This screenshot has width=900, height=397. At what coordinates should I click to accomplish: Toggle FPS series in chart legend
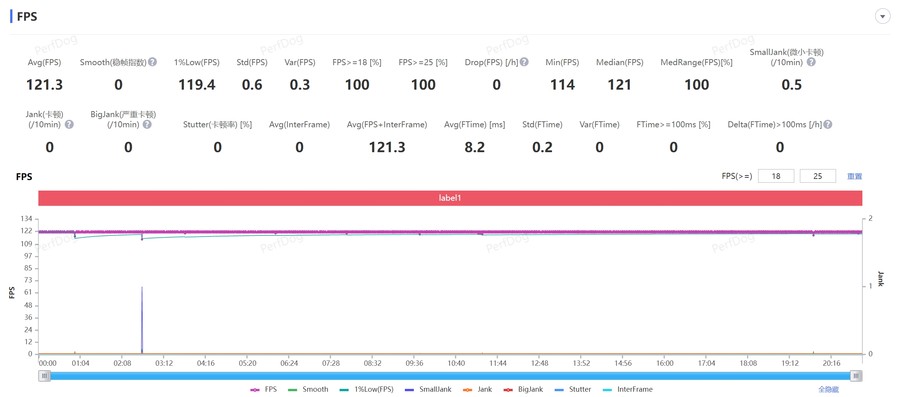coord(263,390)
